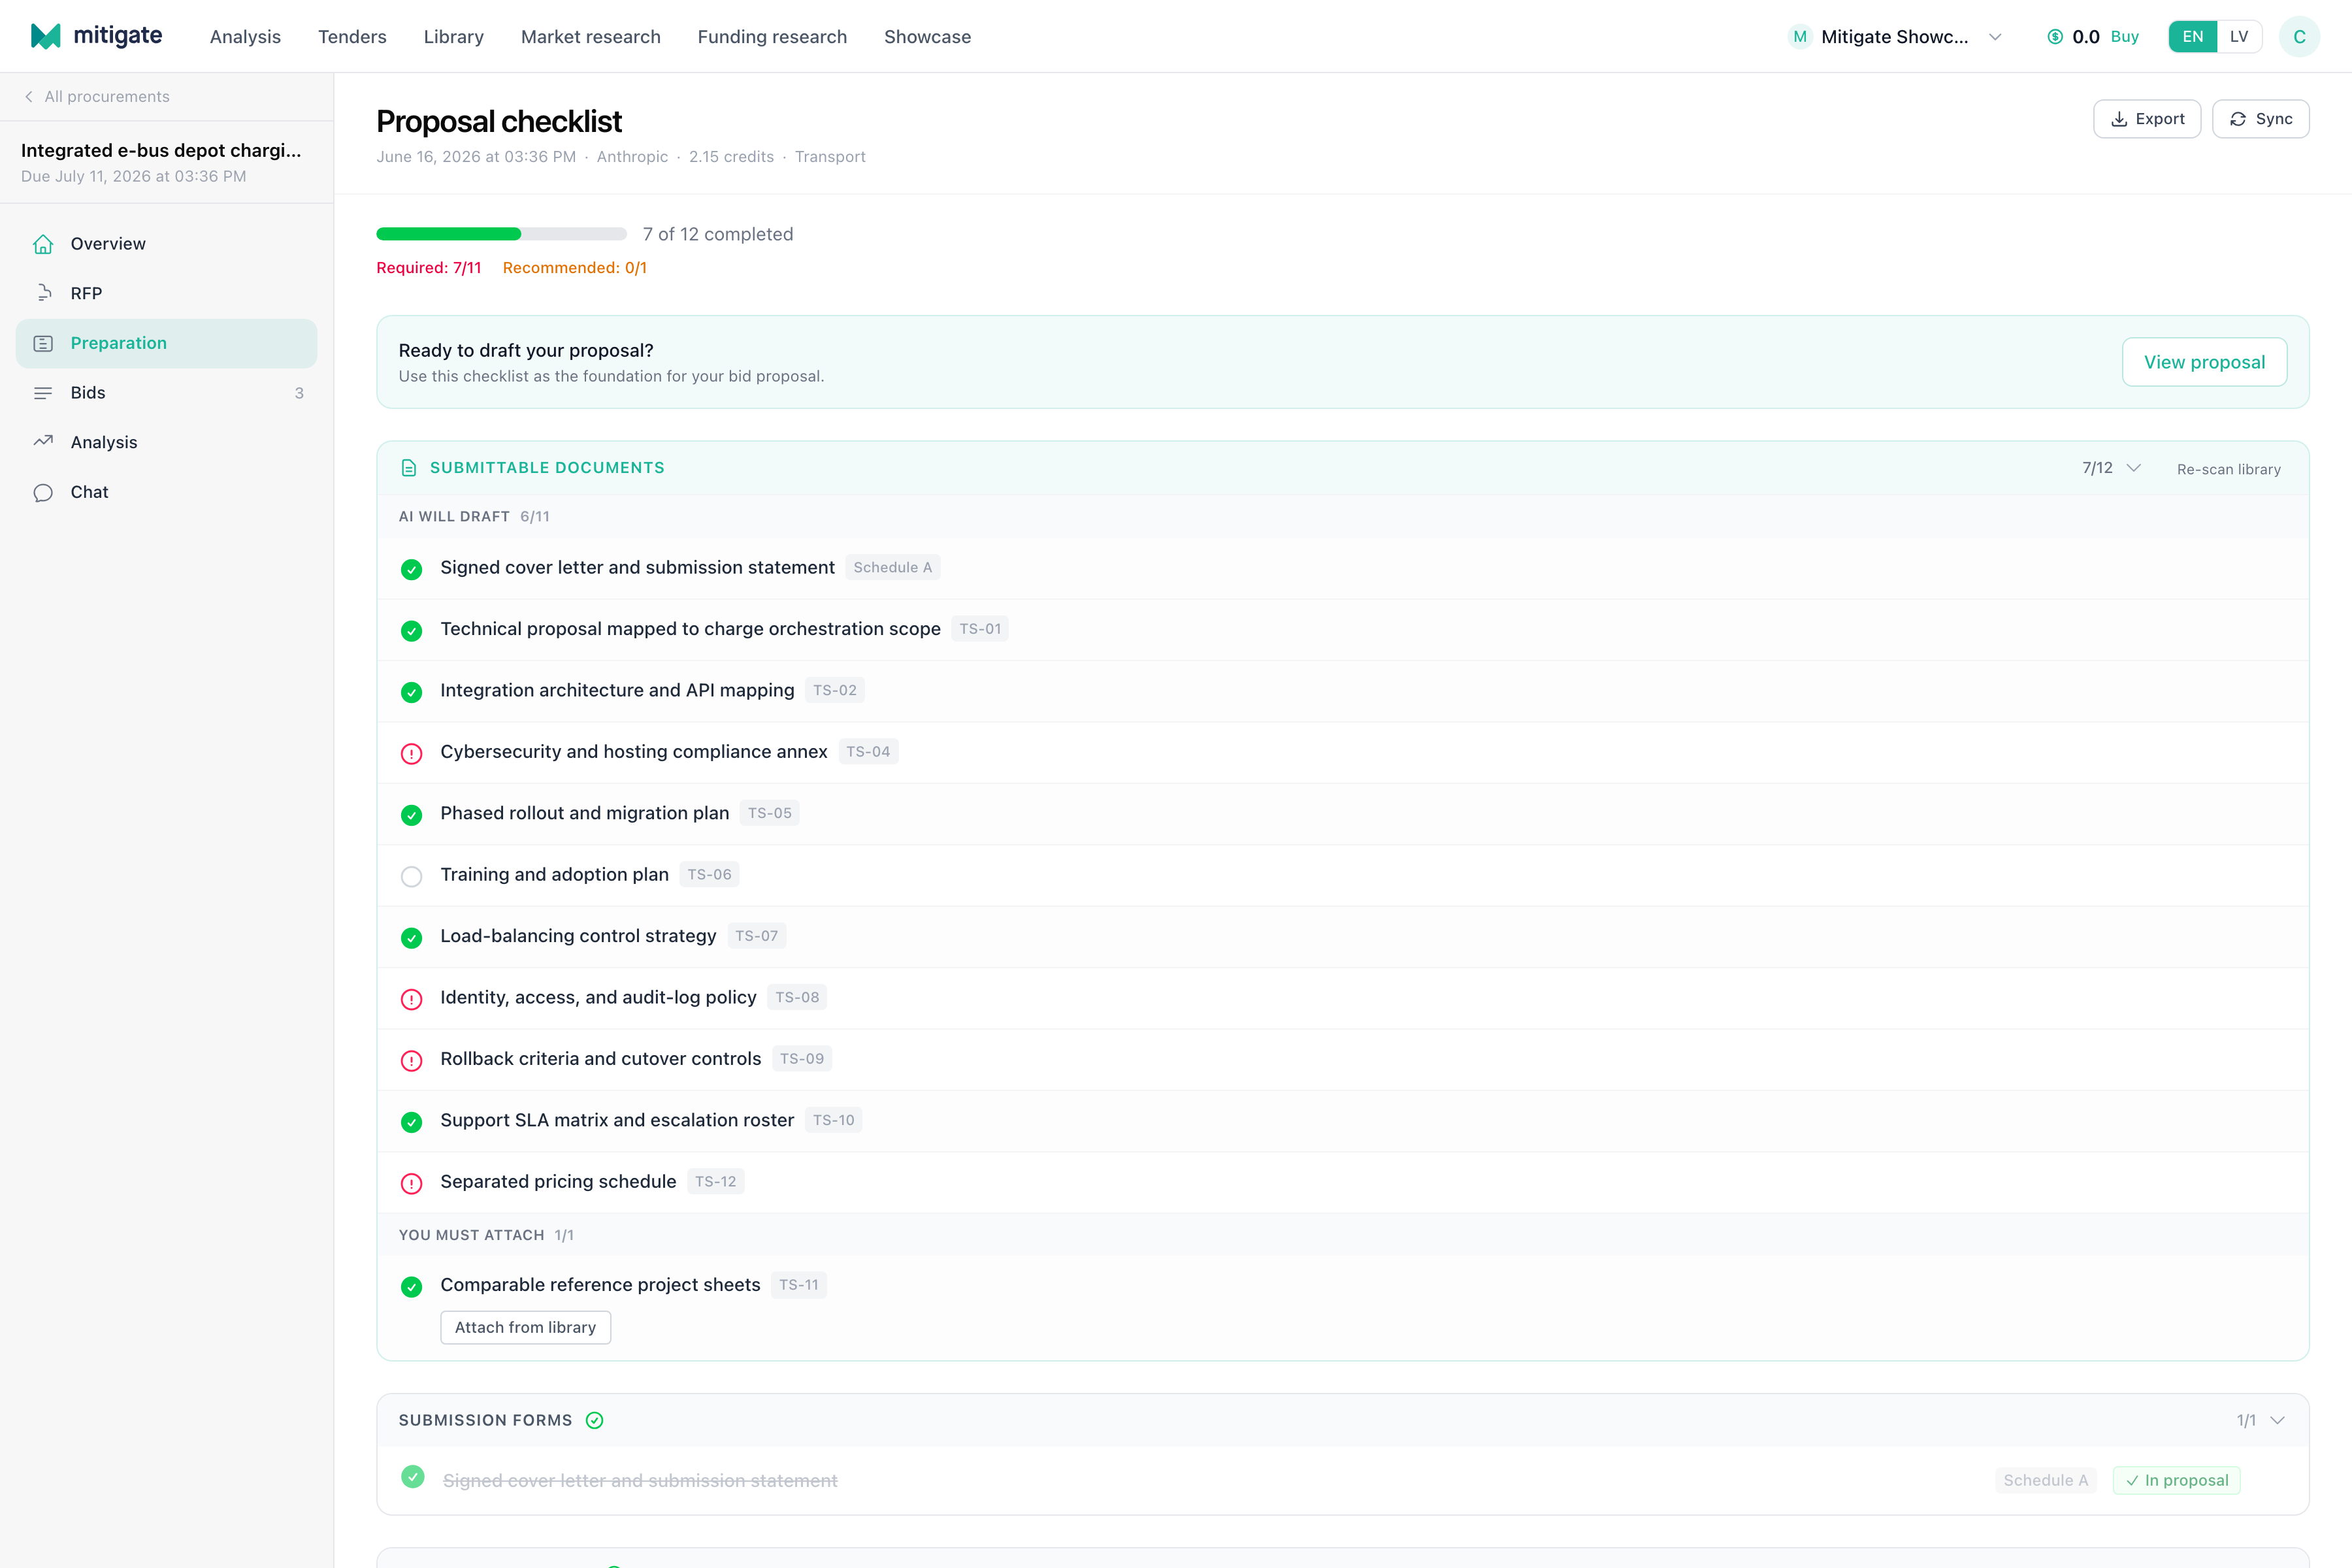This screenshot has height=1568, width=2352.
Task: Toggle Load-balancing control strategy check
Action: [411, 937]
